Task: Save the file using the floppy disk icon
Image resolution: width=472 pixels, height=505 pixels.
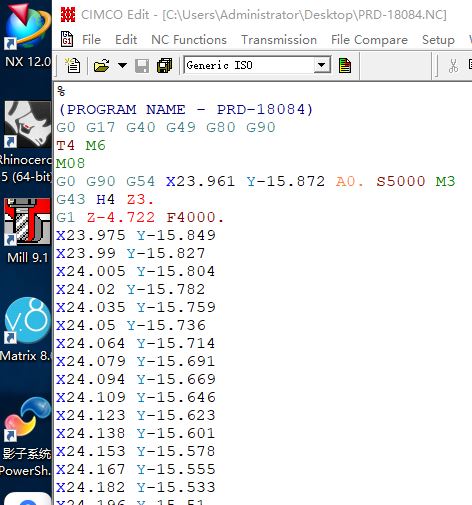Action: point(142,65)
